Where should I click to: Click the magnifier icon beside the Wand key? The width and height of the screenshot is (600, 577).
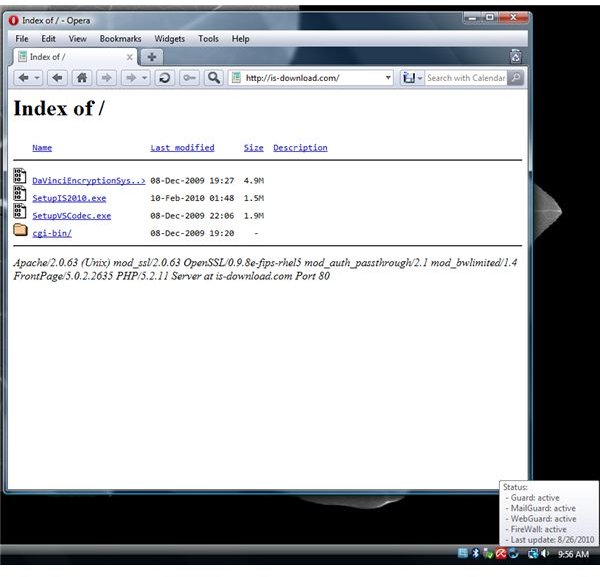(214, 78)
